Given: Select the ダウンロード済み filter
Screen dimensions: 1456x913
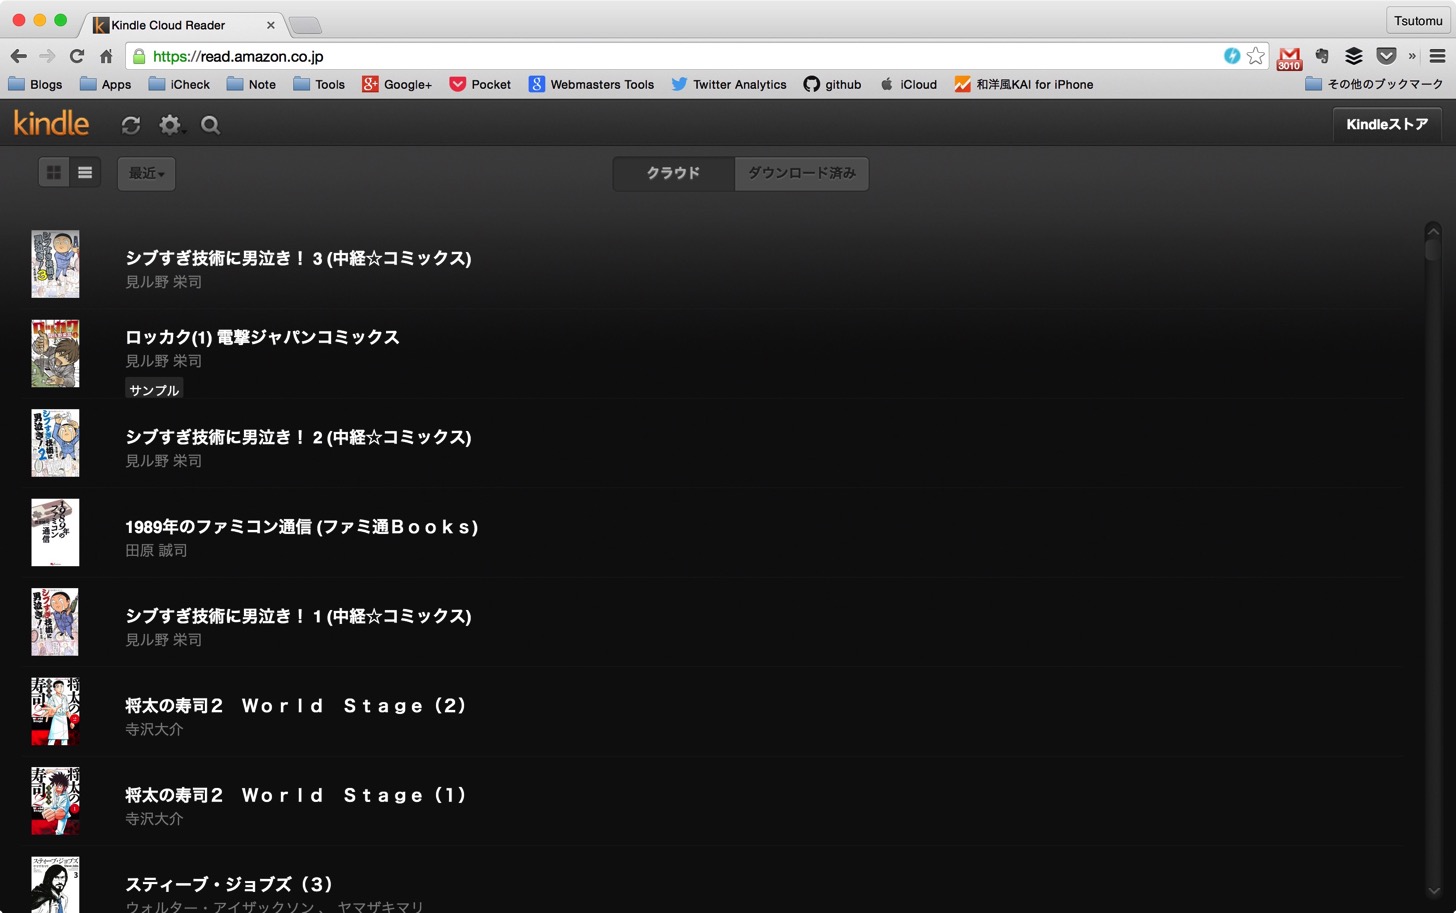Looking at the screenshot, I should pos(801,173).
